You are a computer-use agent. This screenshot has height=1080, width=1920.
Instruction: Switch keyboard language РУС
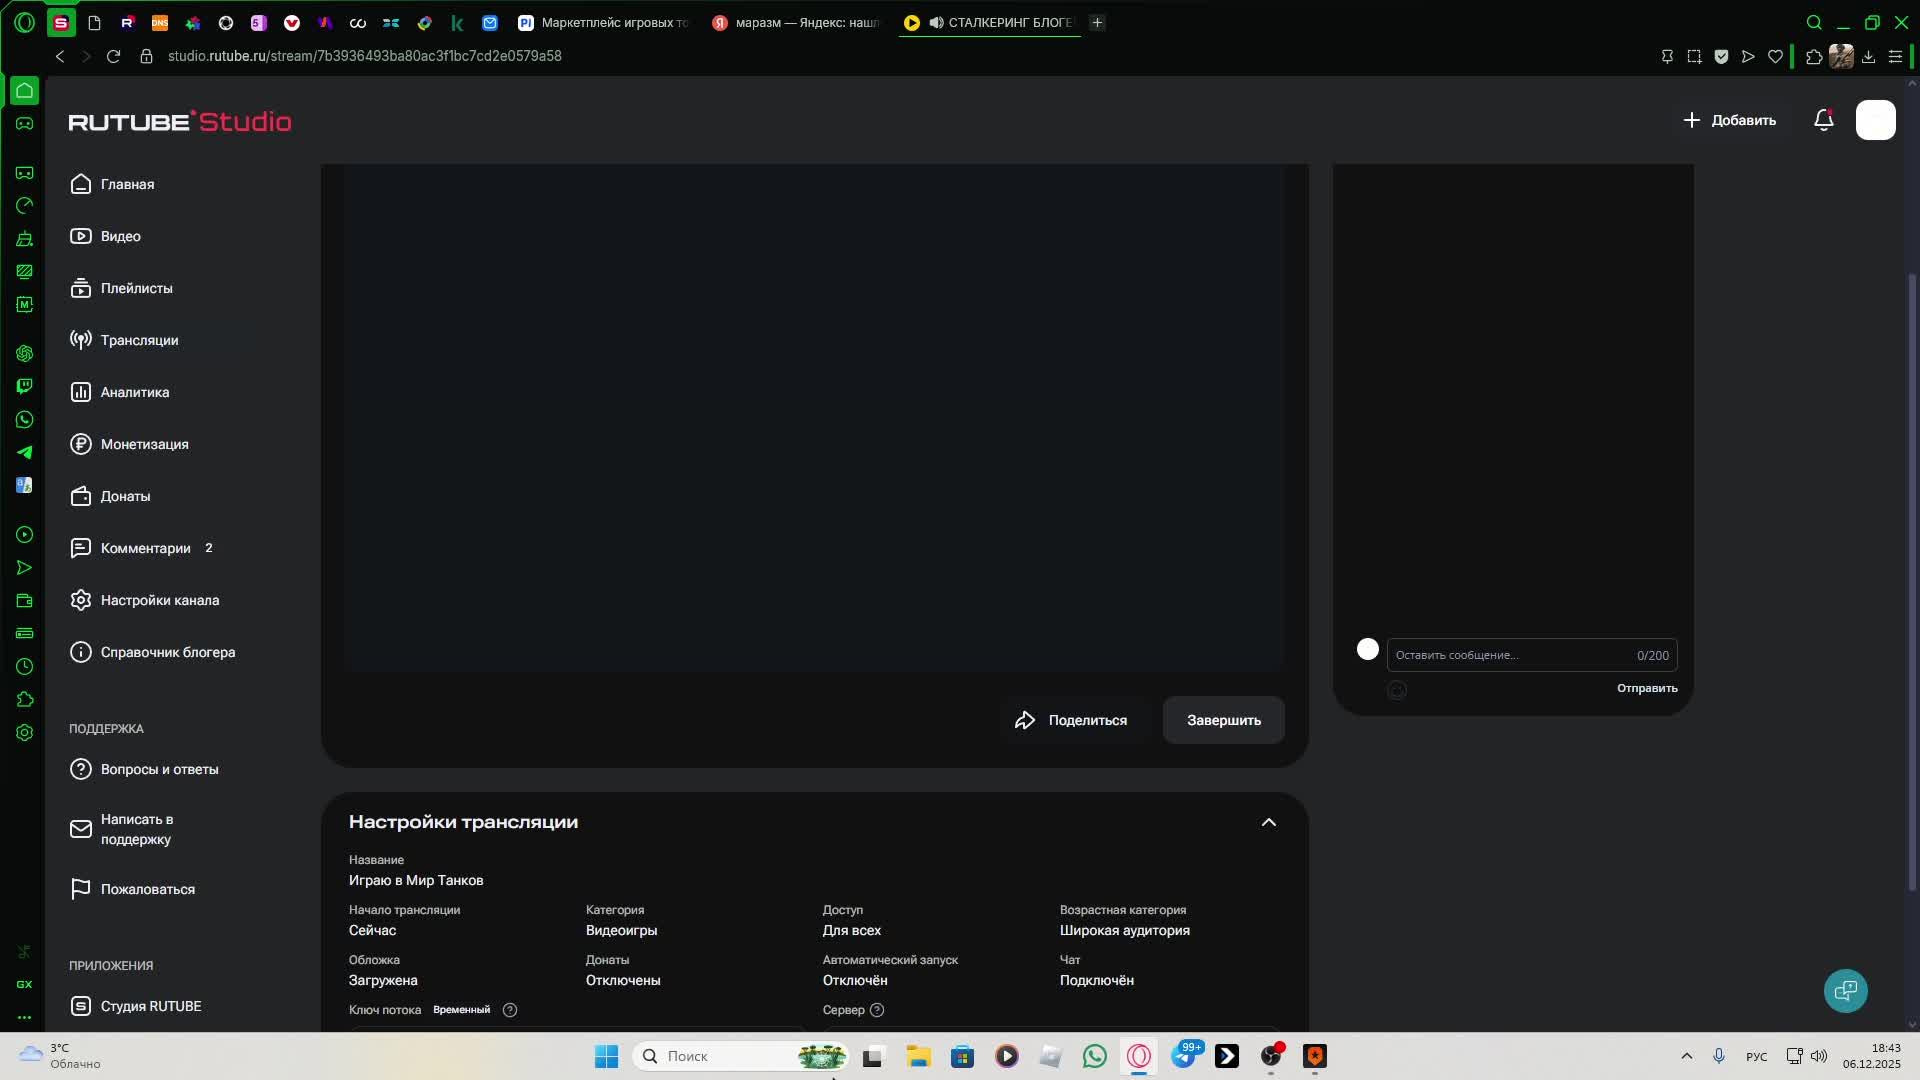tap(1756, 1056)
